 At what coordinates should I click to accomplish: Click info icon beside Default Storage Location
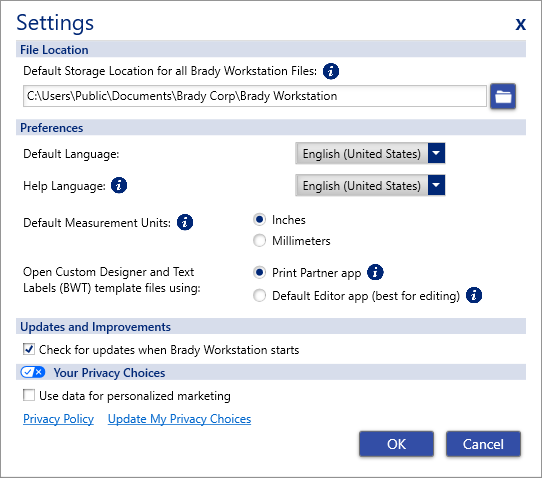(331, 71)
